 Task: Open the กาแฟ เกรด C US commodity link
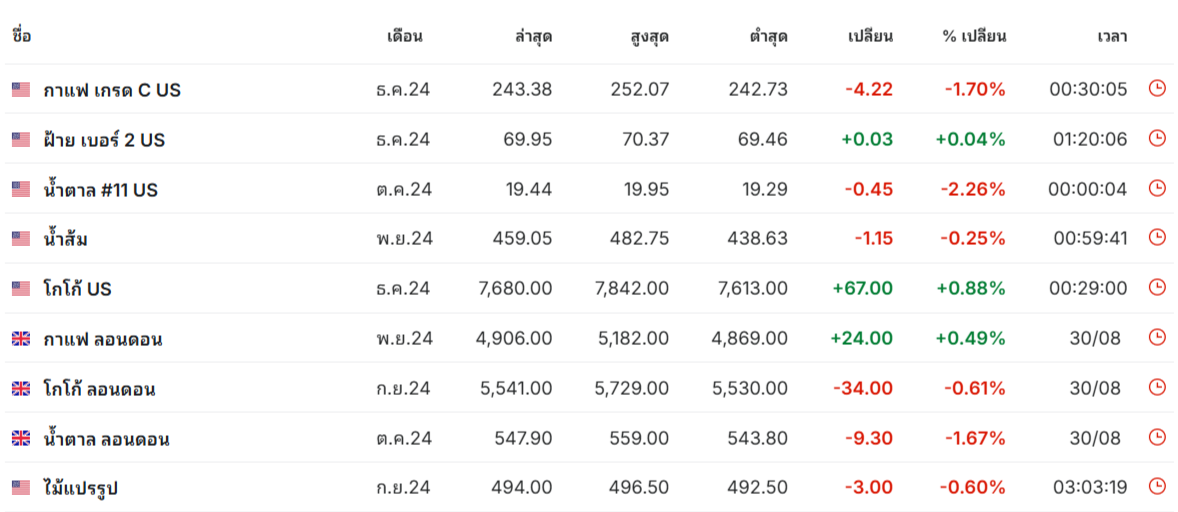pos(112,90)
